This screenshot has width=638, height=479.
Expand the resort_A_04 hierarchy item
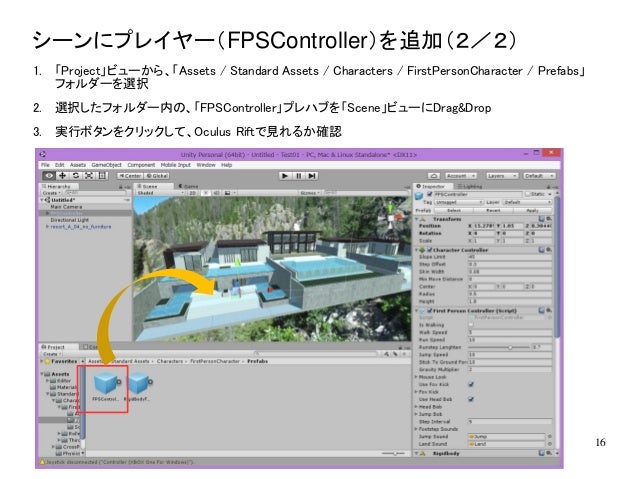(x=47, y=227)
